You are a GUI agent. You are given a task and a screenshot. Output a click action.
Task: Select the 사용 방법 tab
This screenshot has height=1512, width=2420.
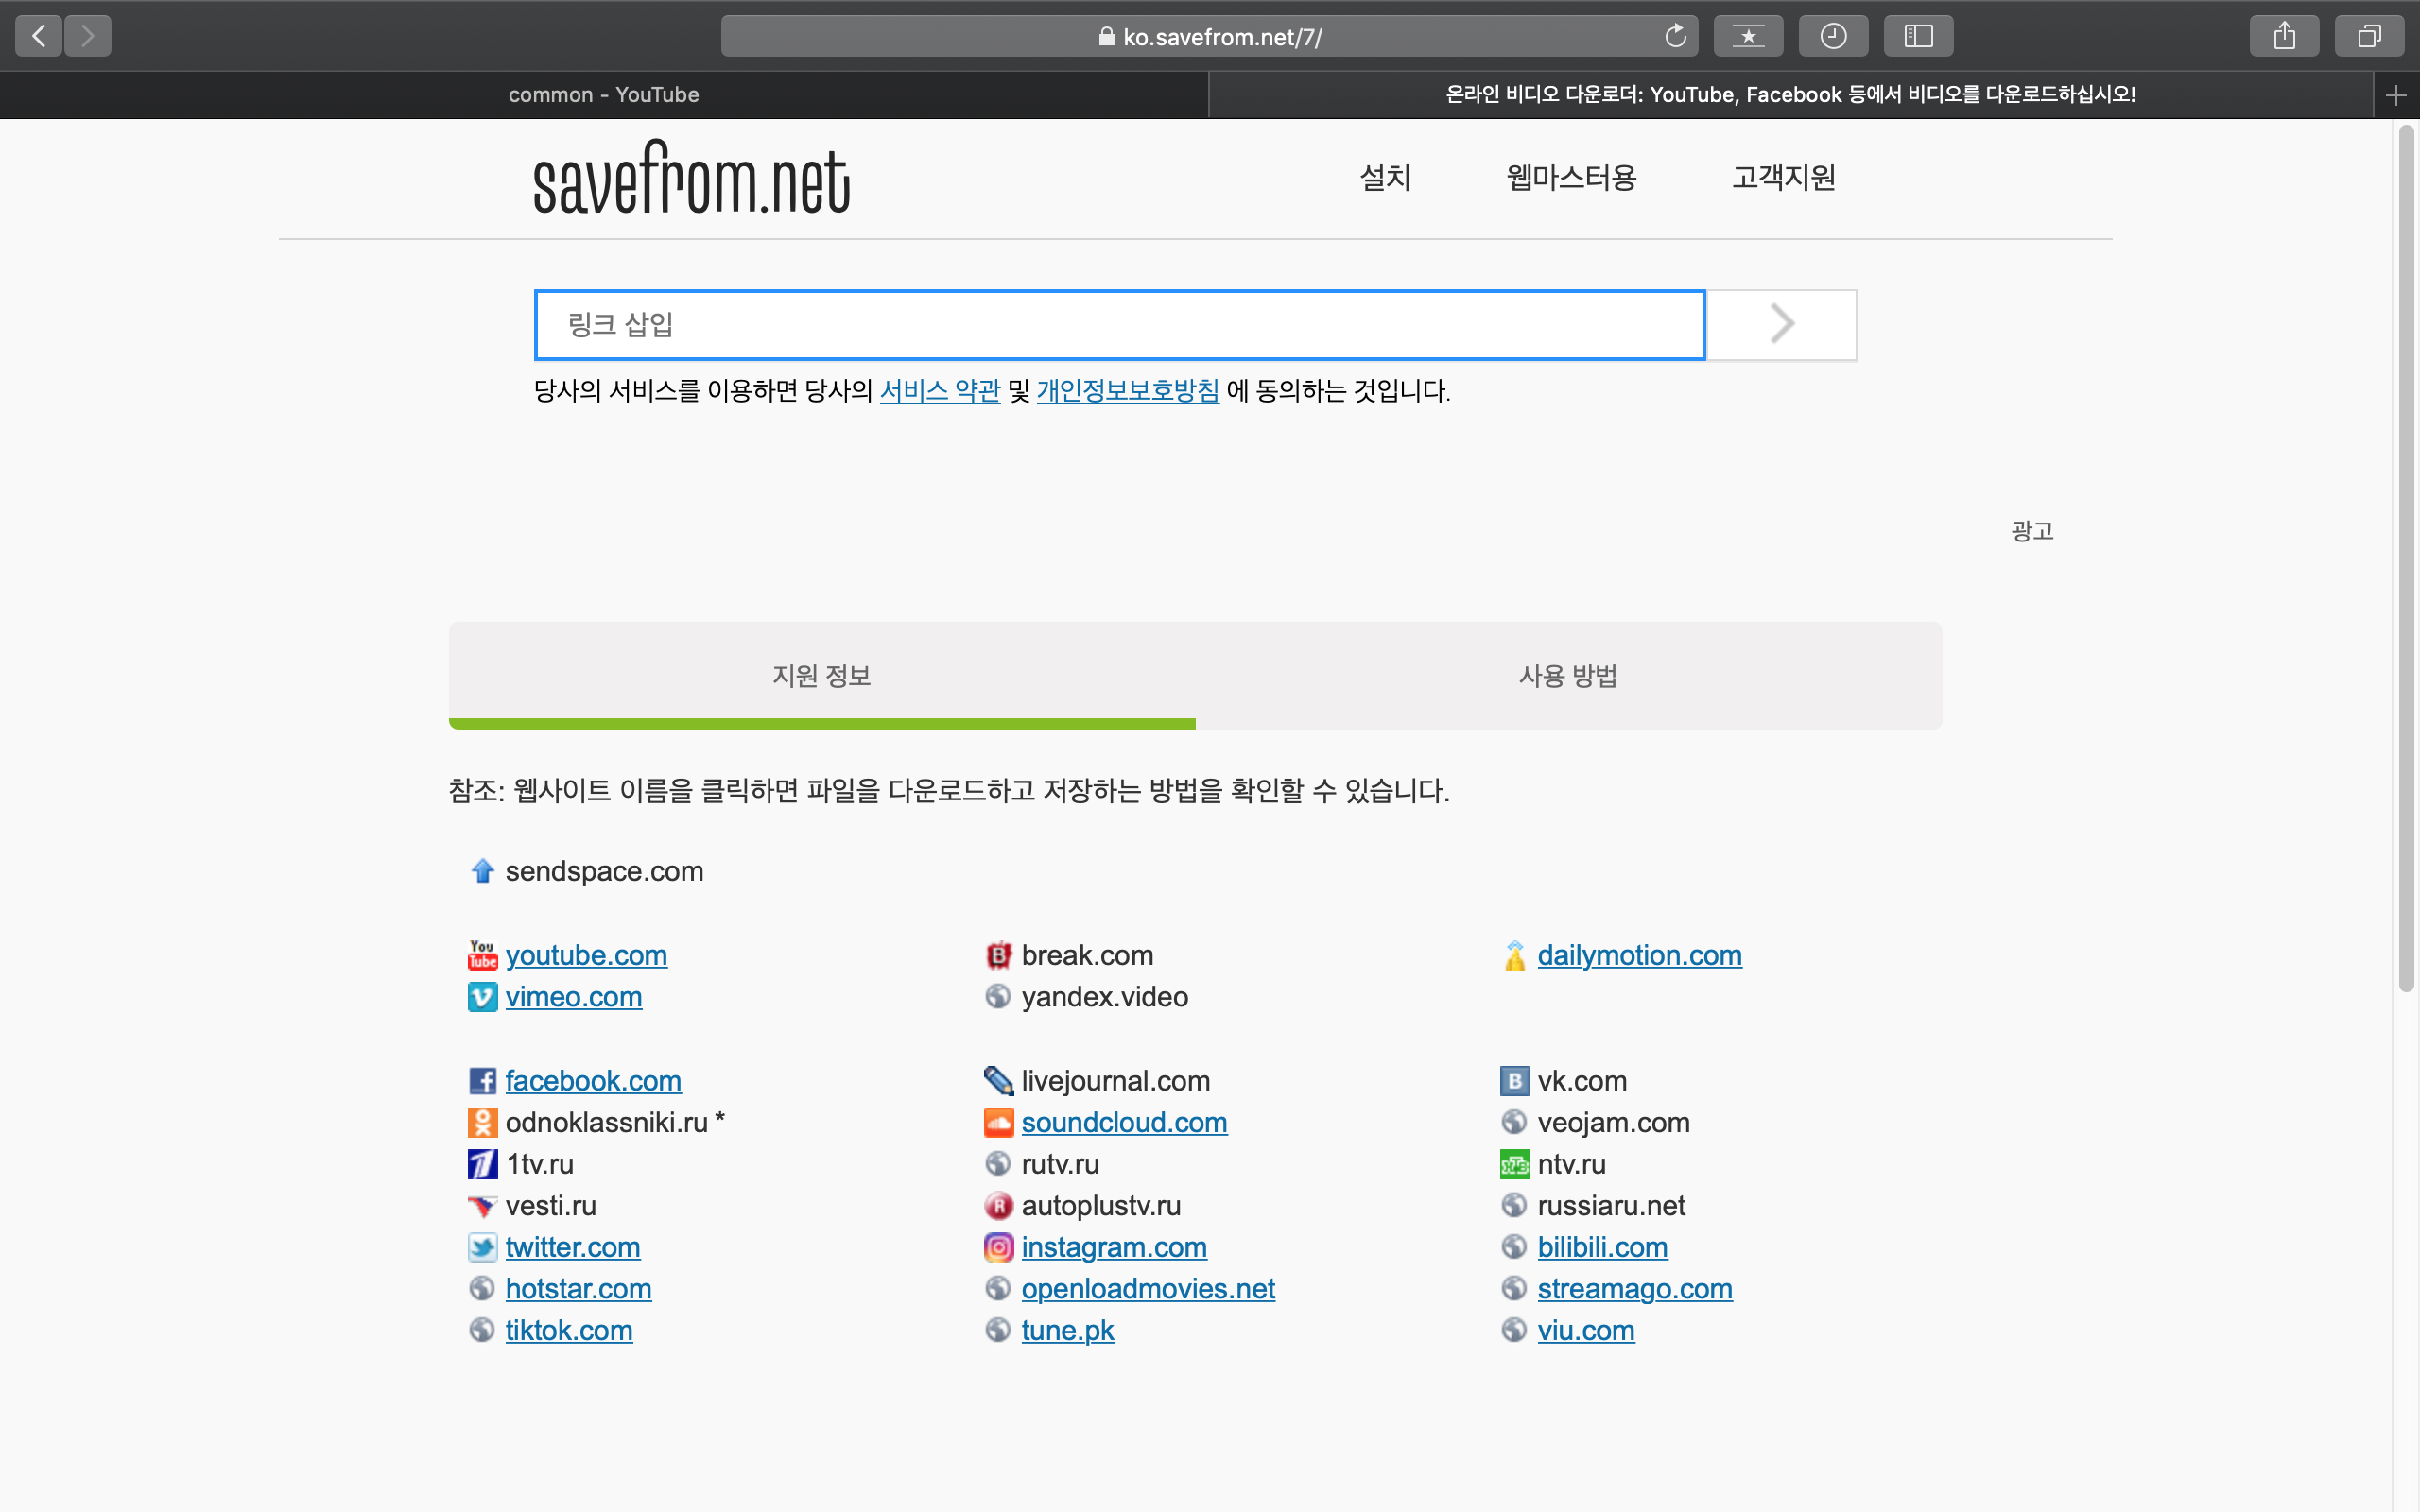tap(1568, 676)
